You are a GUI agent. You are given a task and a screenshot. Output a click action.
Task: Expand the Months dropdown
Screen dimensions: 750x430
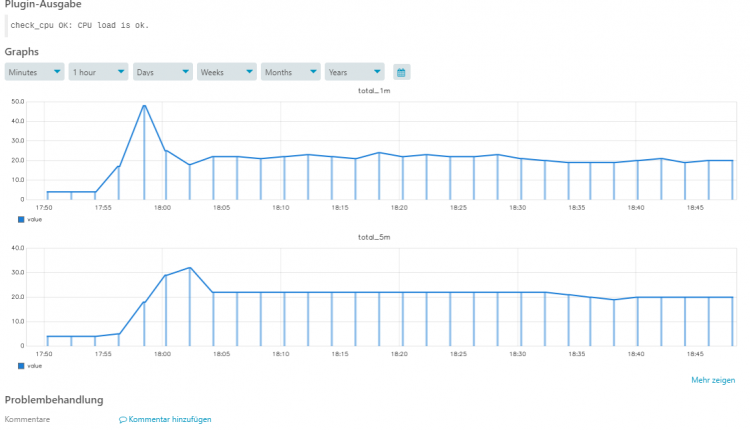pos(291,72)
